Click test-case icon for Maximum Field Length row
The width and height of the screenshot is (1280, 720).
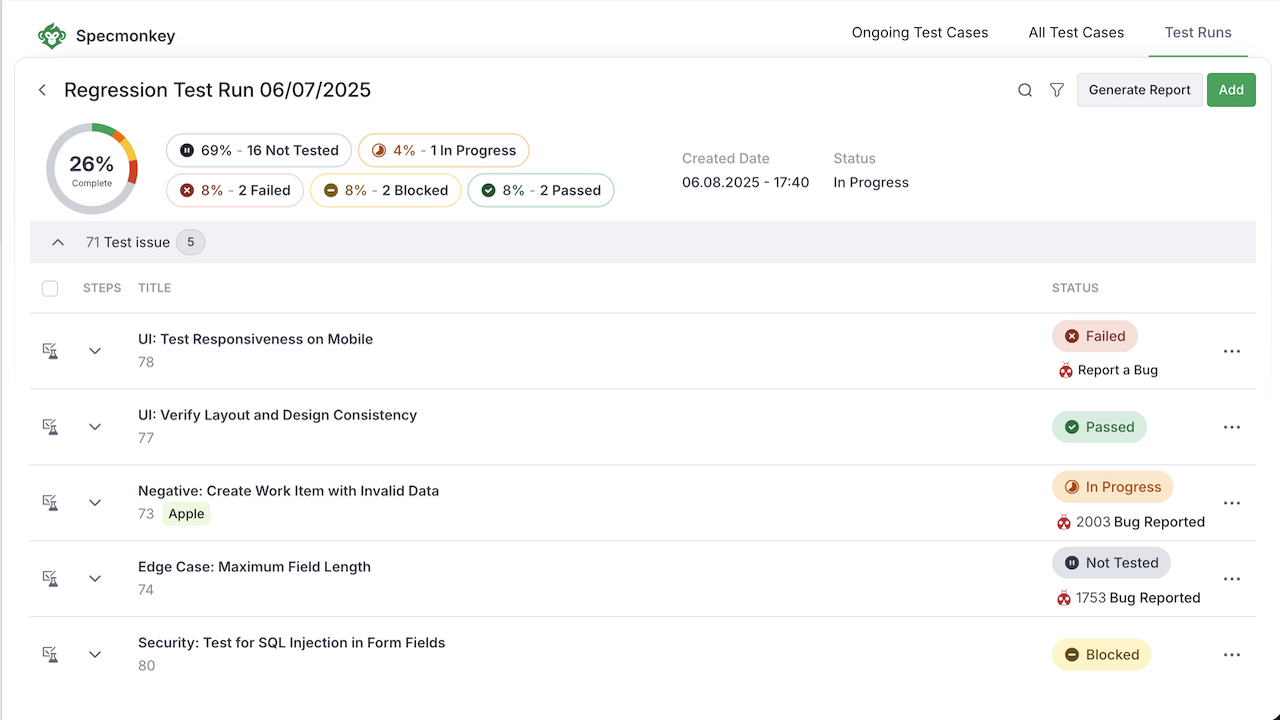50,579
